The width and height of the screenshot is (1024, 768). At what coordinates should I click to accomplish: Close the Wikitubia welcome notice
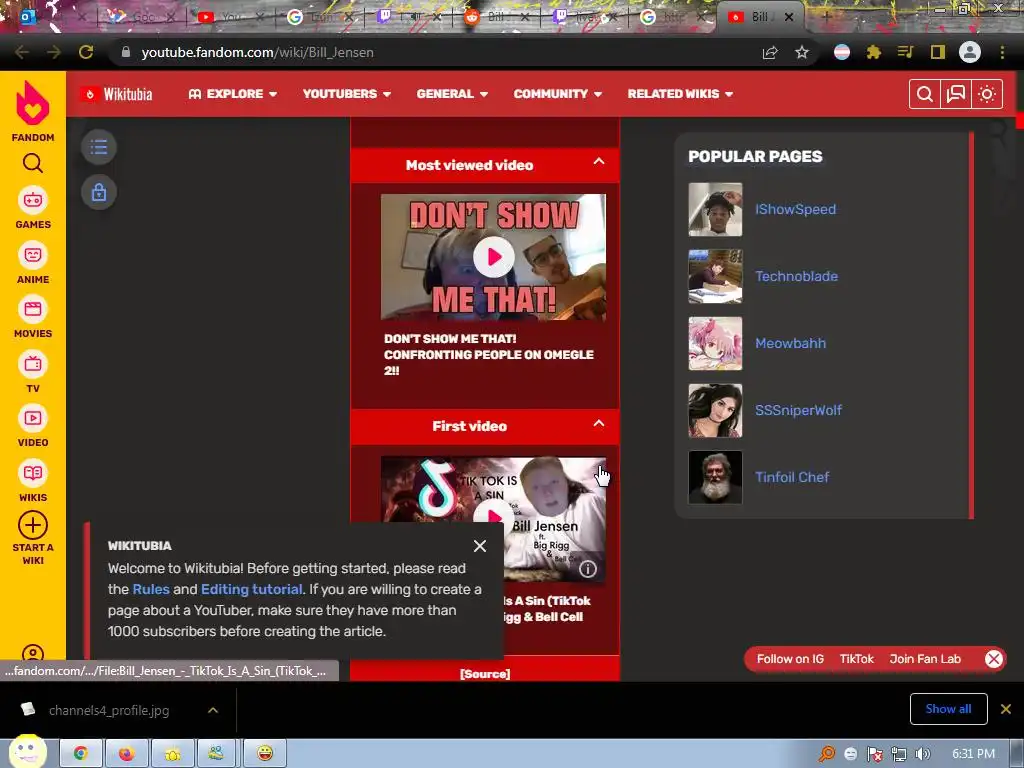[479, 546]
